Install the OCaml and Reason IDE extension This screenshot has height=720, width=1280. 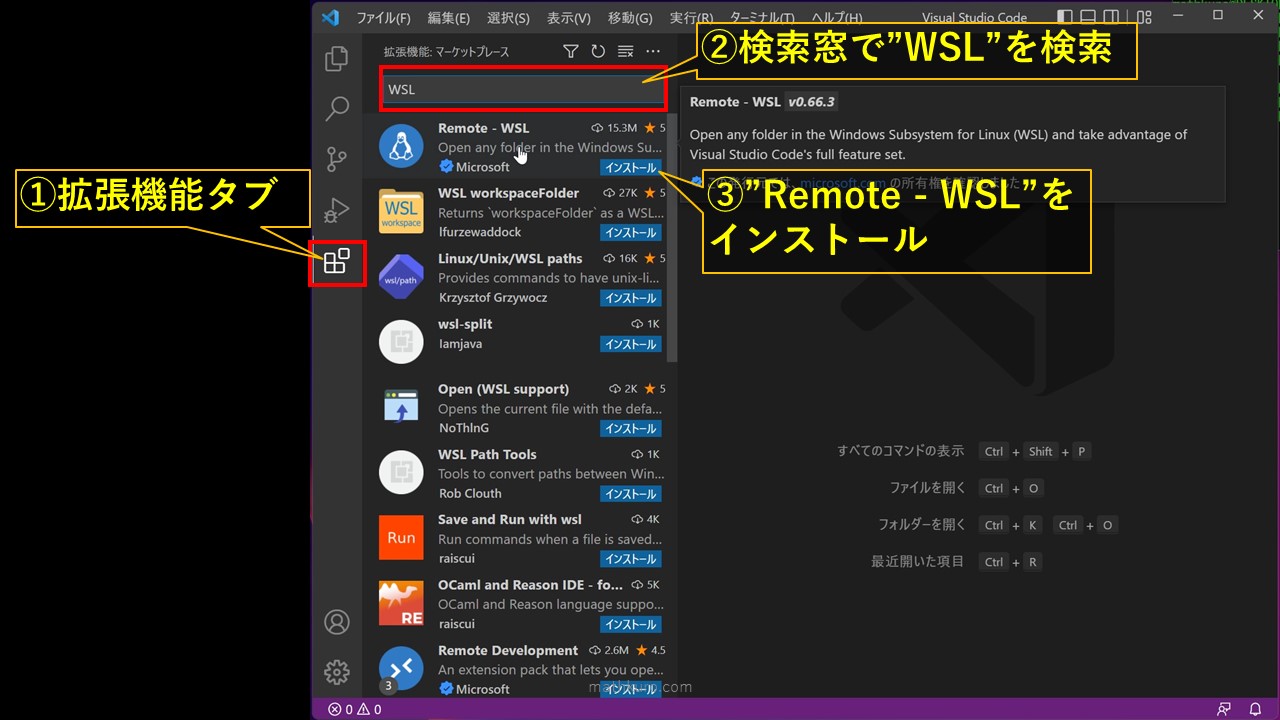630,624
